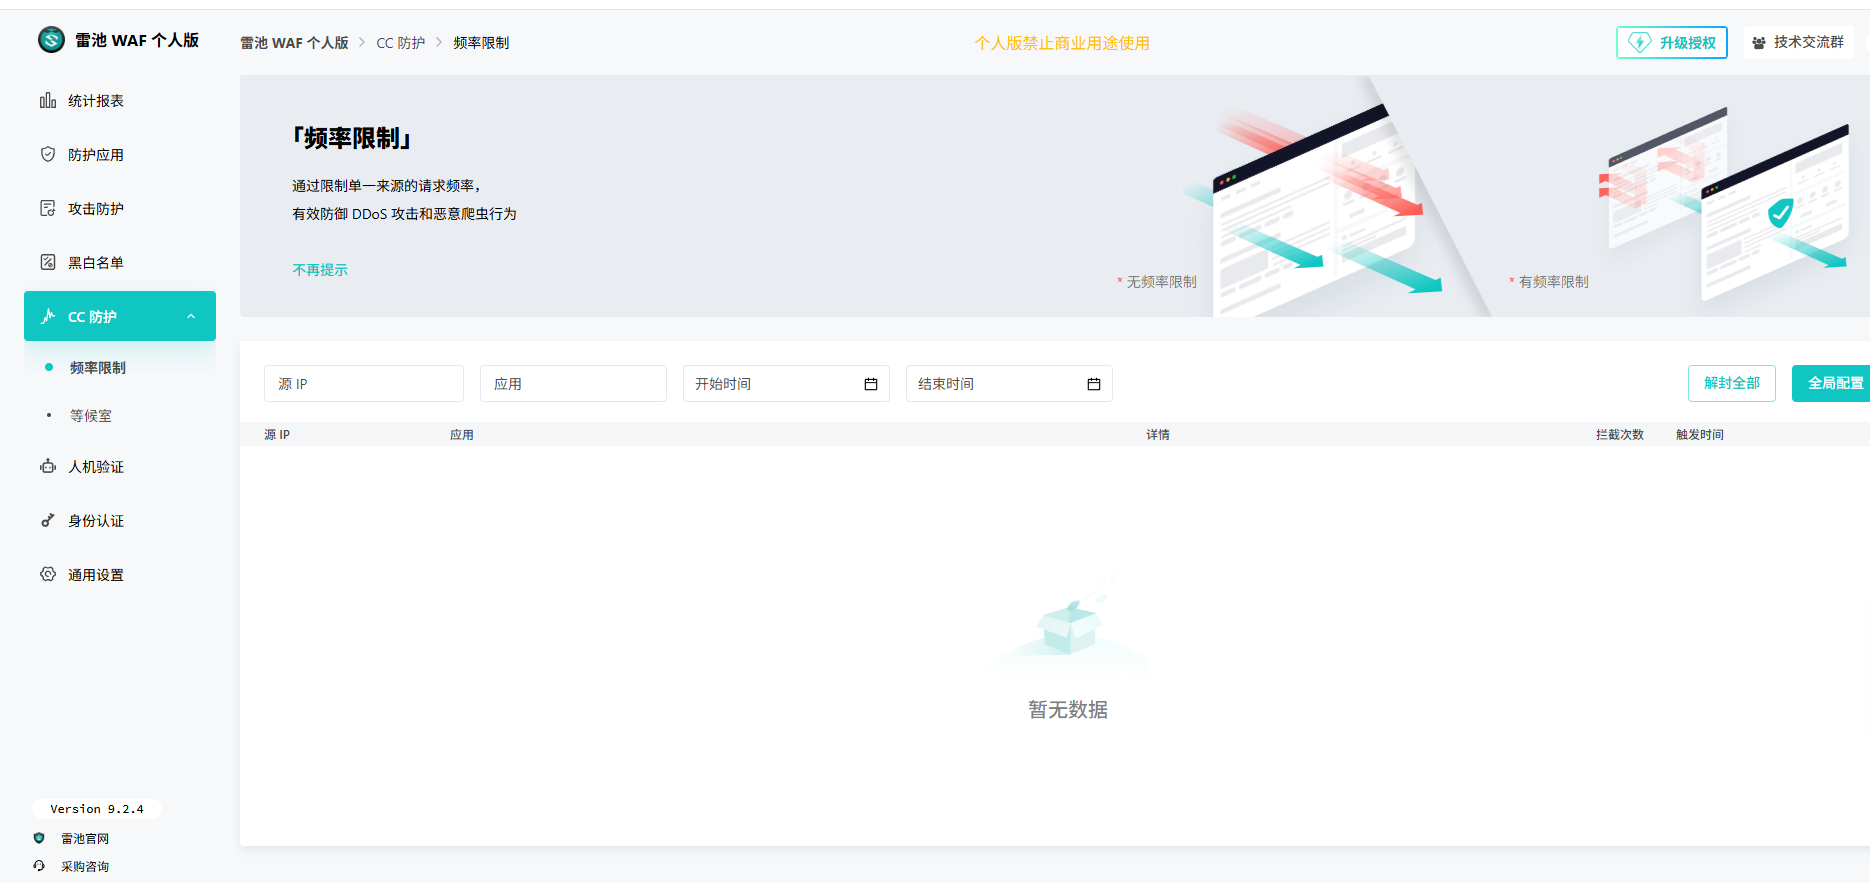Click the 身份认证 key icon

coord(48,520)
